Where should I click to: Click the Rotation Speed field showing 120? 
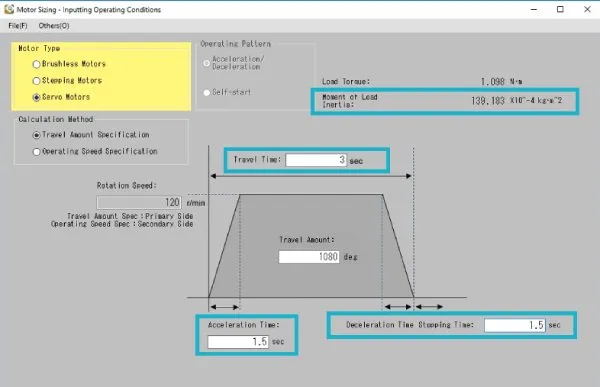click(x=139, y=202)
